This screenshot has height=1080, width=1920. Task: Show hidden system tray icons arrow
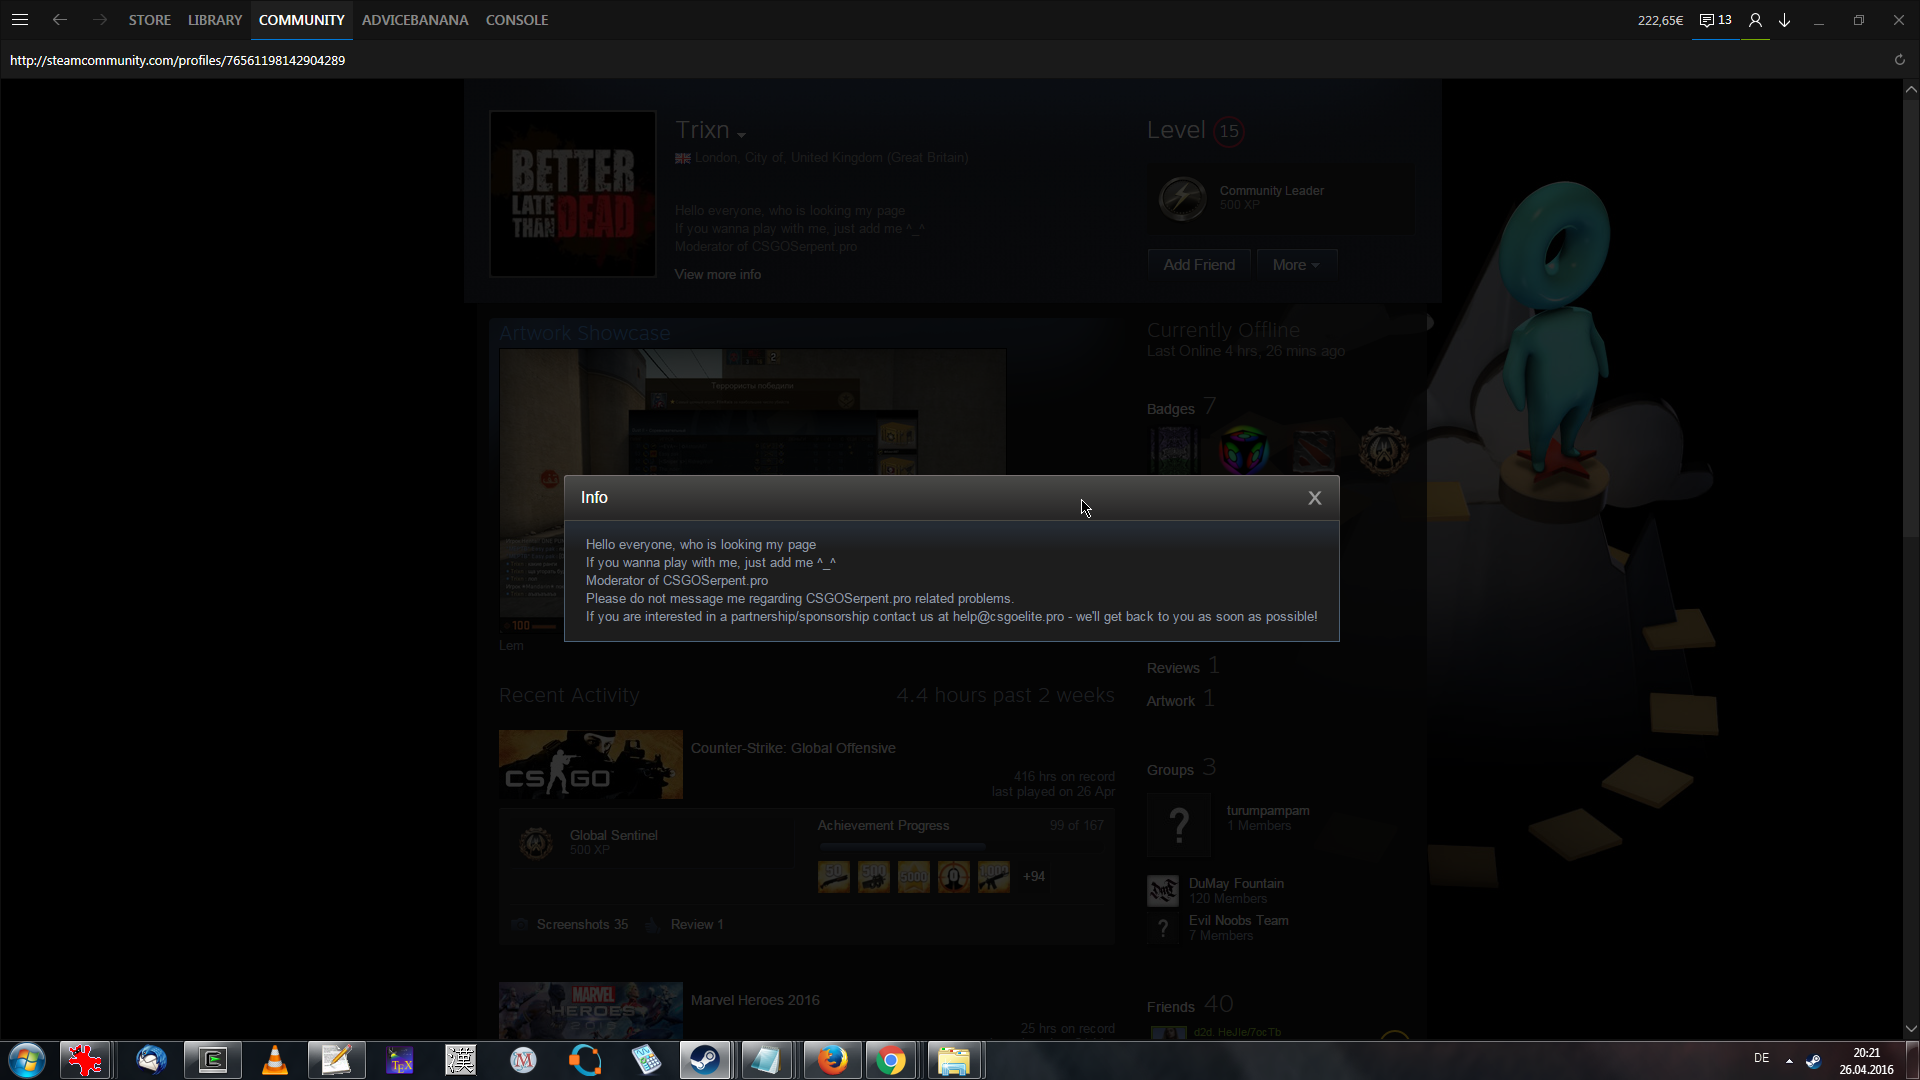click(x=1789, y=1060)
